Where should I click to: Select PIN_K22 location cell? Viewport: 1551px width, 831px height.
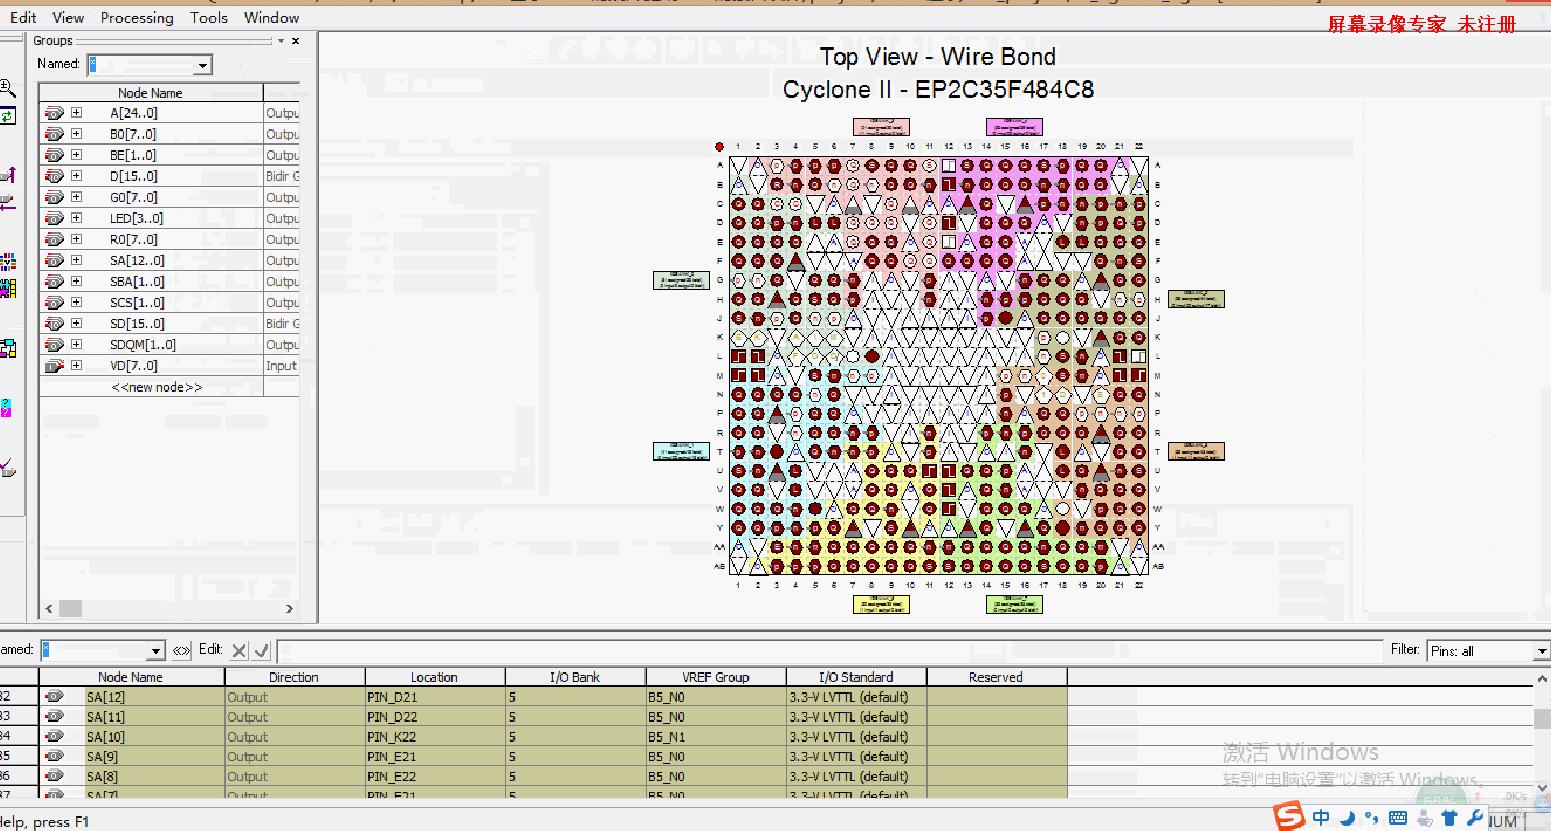[x=435, y=737]
